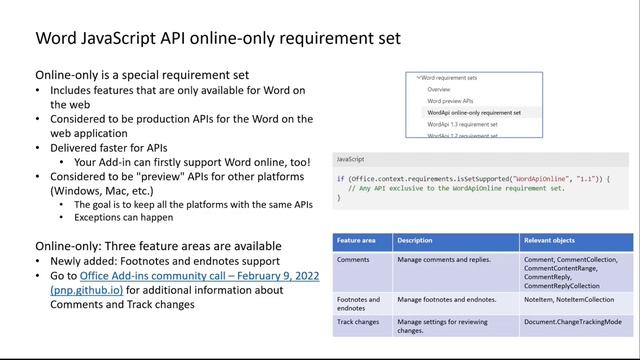Click 'Online-only: Three feature areas are available' heading

pyautogui.click(x=158, y=246)
